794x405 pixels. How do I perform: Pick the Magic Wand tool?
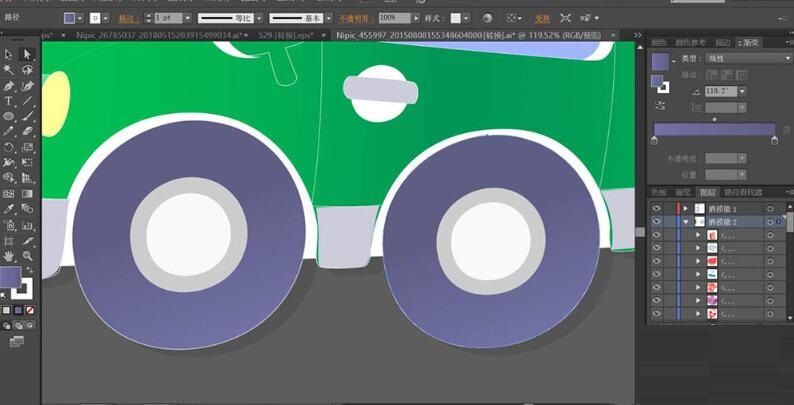click(8, 70)
